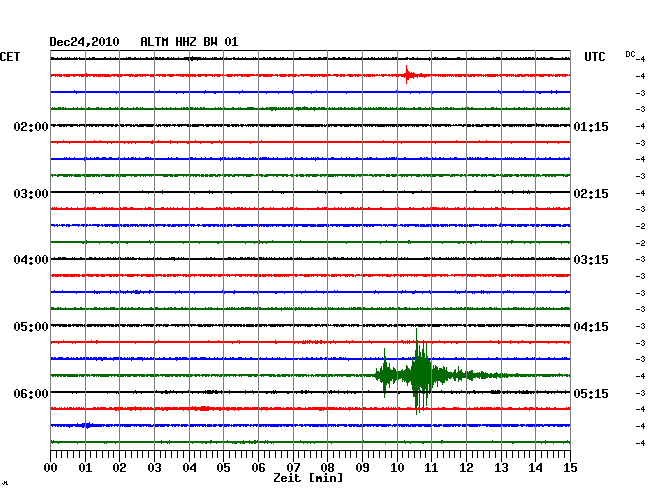Select minute tick label 06
Viewport: 650px width, 494px height.
click(258, 467)
